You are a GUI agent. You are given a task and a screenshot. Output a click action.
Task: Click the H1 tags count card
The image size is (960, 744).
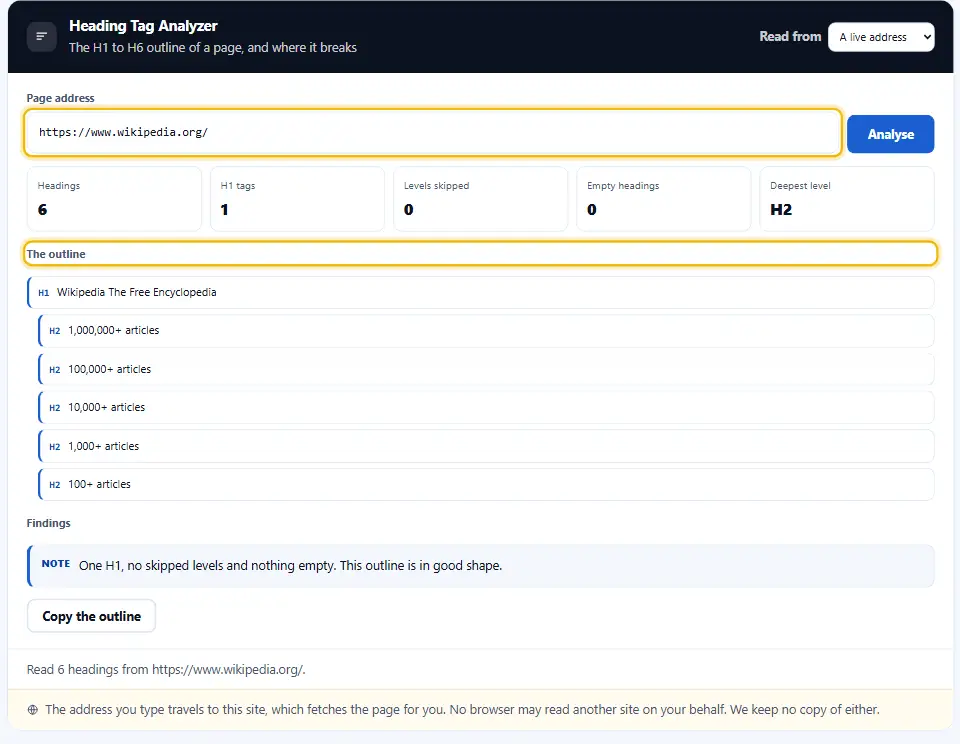click(297, 199)
